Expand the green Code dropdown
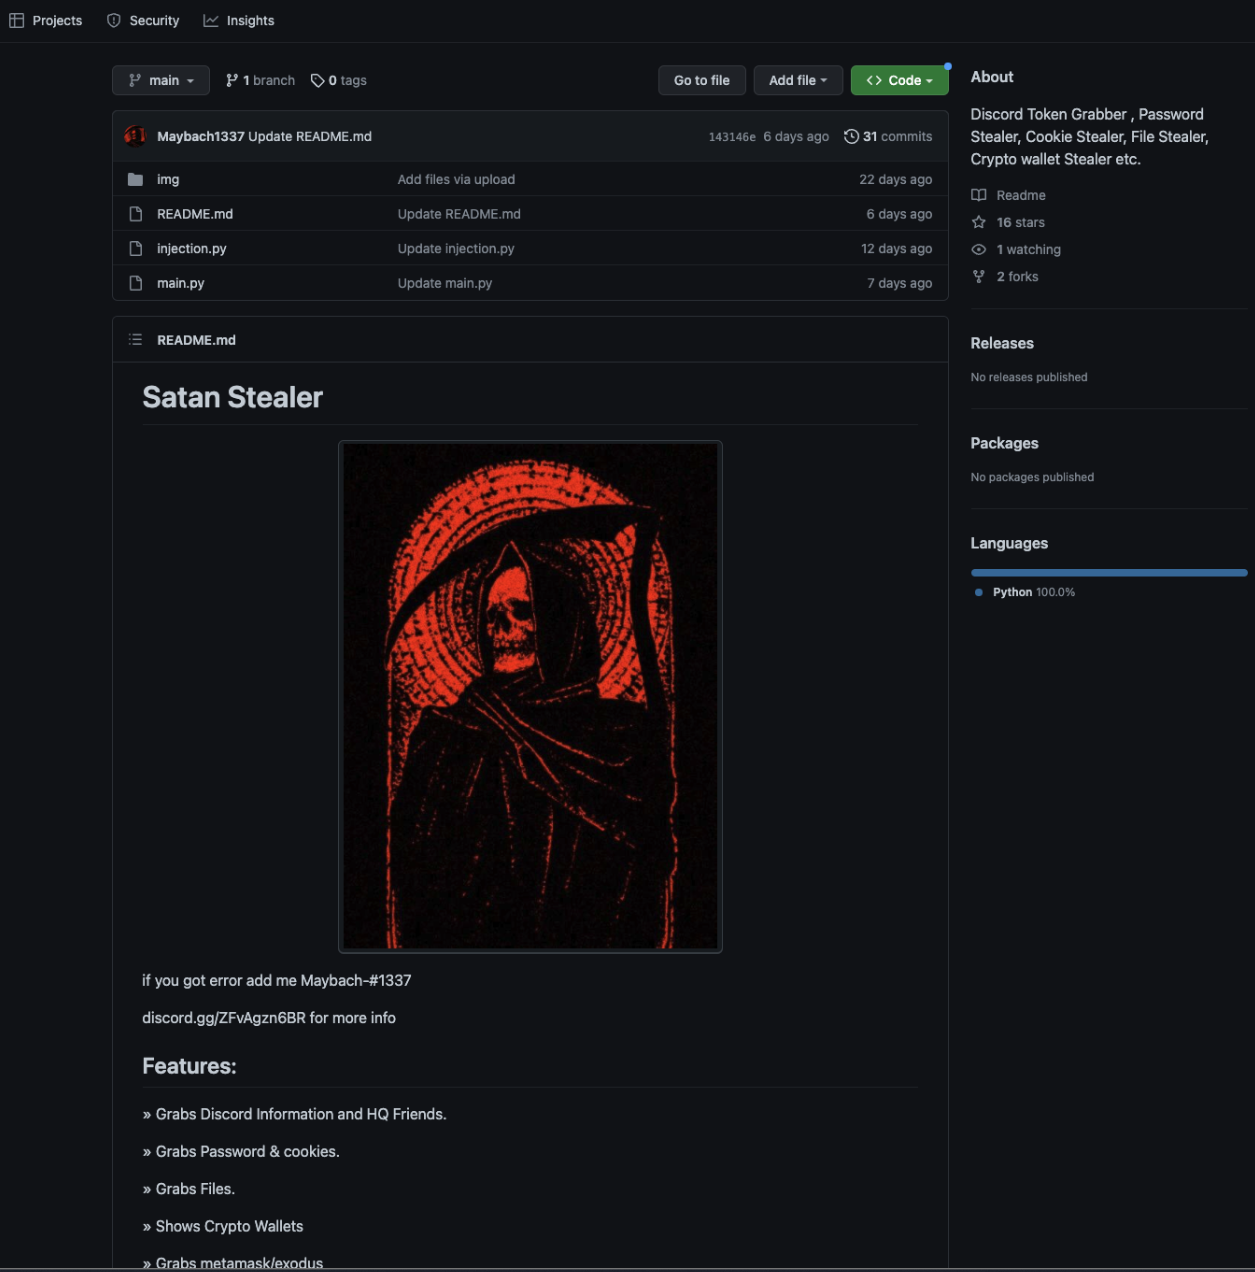 pyautogui.click(x=898, y=80)
